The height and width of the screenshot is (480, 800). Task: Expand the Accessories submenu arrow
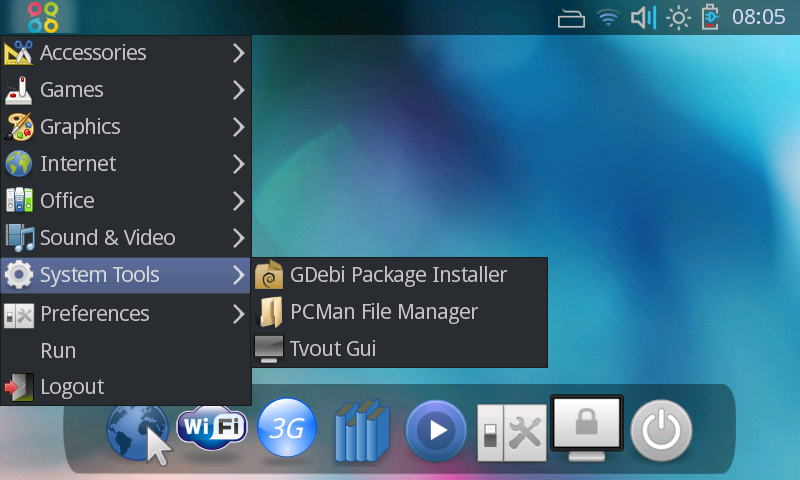(x=238, y=53)
